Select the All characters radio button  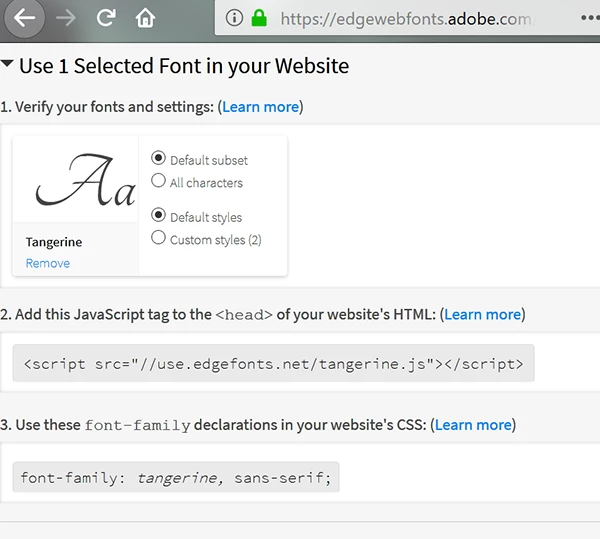tap(158, 181)
